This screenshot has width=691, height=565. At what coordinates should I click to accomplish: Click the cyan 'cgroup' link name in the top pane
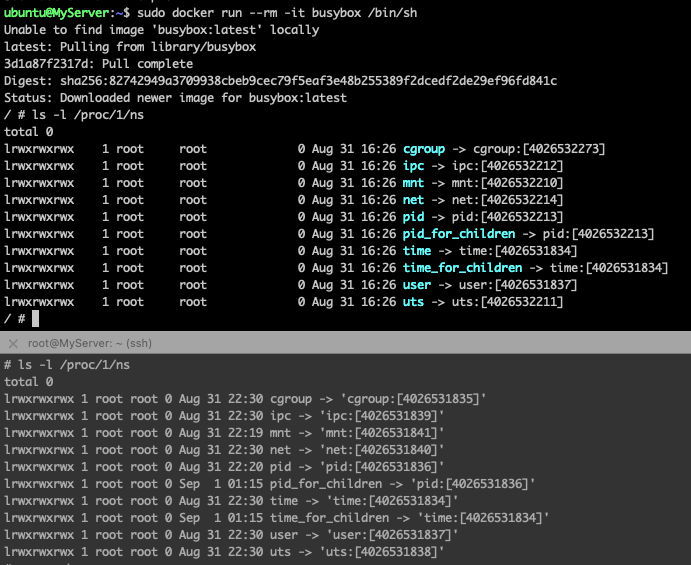424,149
